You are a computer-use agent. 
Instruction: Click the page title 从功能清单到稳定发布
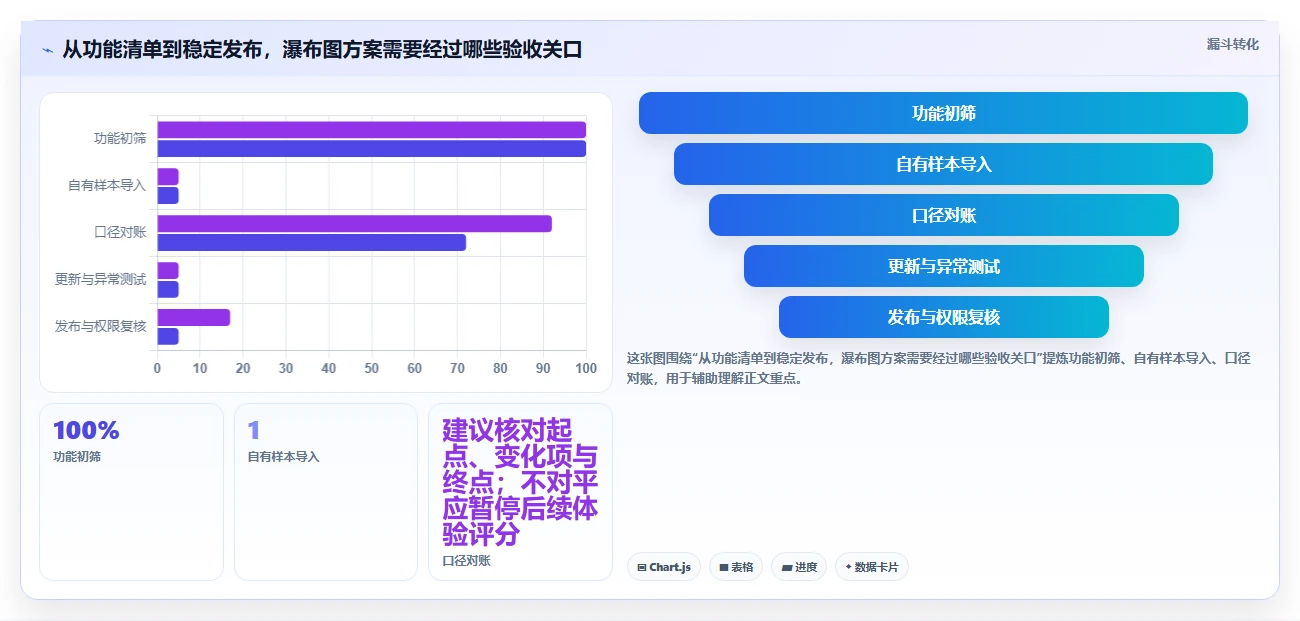click(x=322, y=50)
